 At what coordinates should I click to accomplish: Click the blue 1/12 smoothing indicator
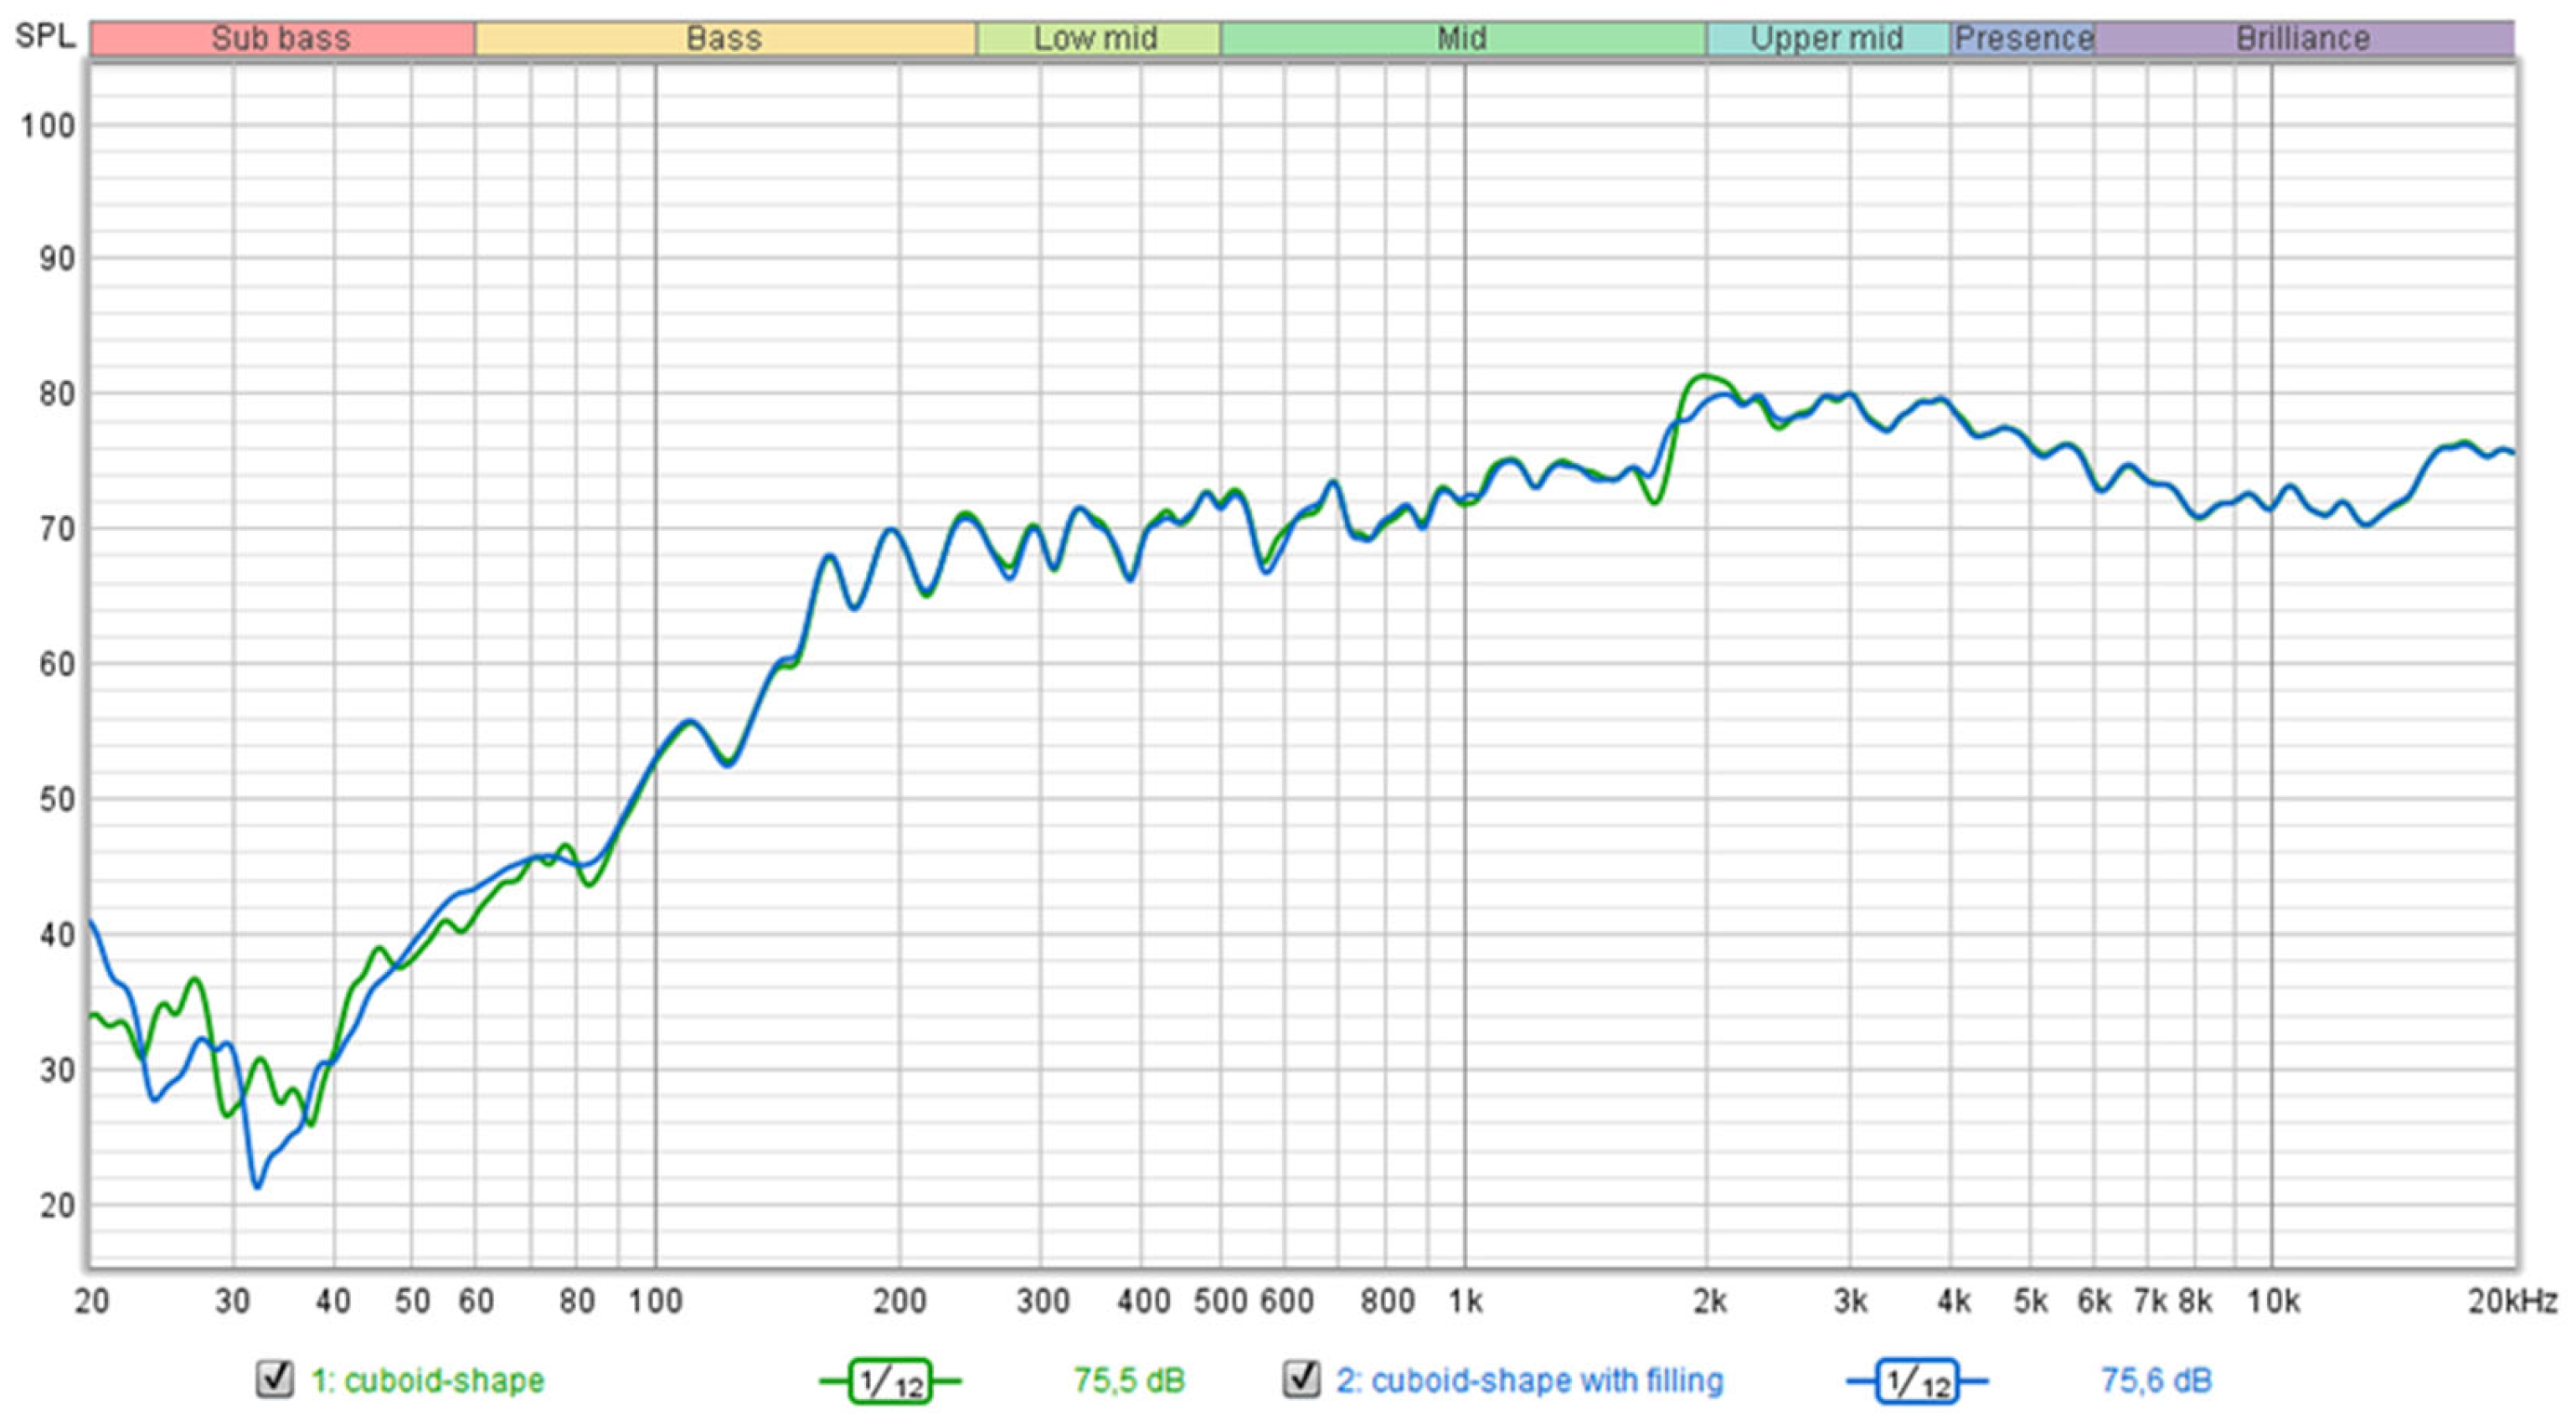click(x=1916, y=1382)
